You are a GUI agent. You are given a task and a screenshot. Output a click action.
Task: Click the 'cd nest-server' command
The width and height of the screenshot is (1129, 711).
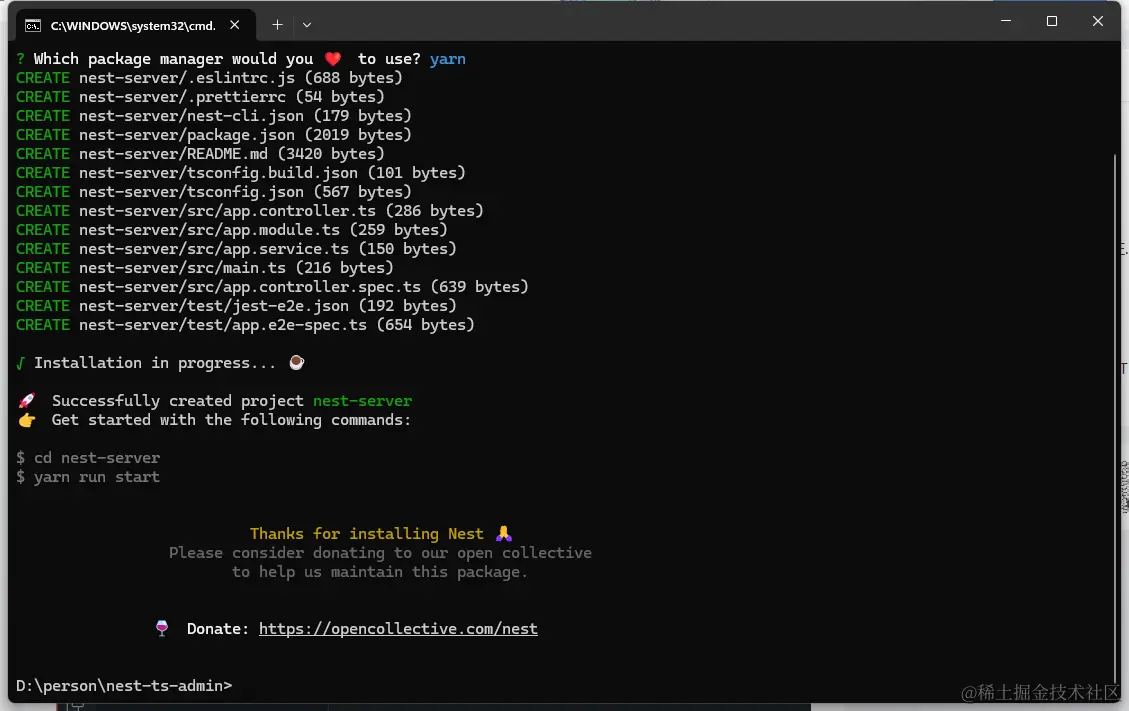97,458
